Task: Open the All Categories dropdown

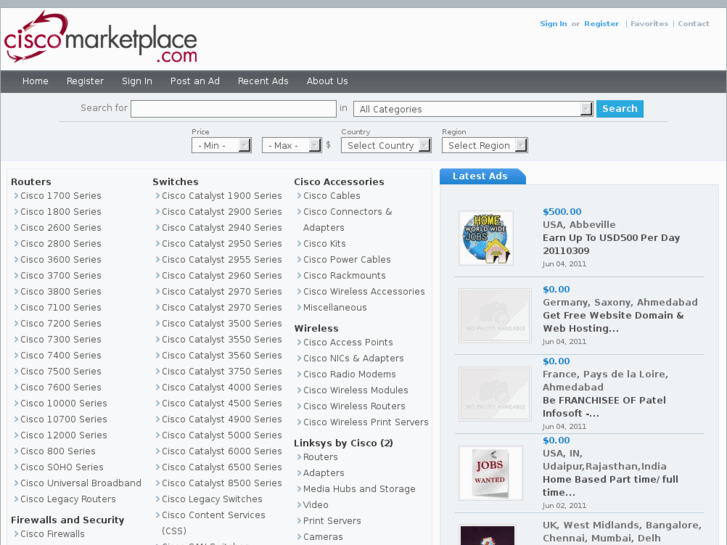Action: 473,109
